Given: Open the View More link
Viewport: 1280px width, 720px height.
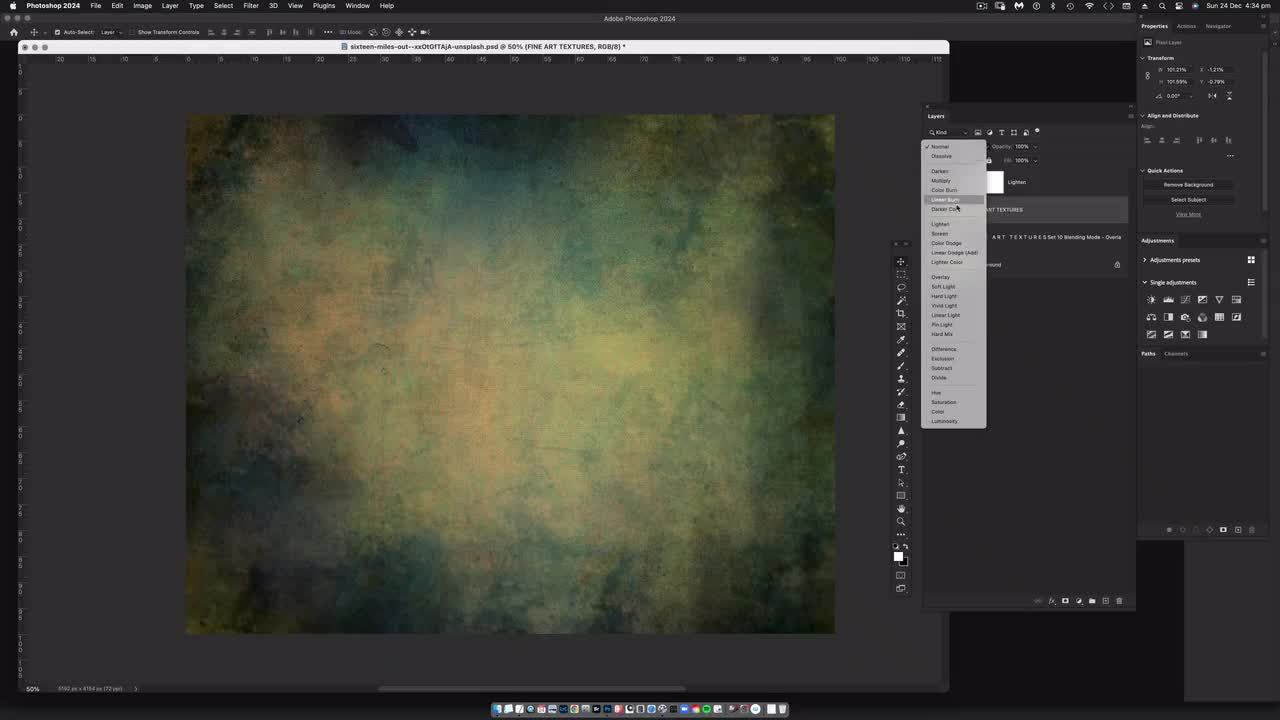Looking at the screenshot, I should [1188, 214].
